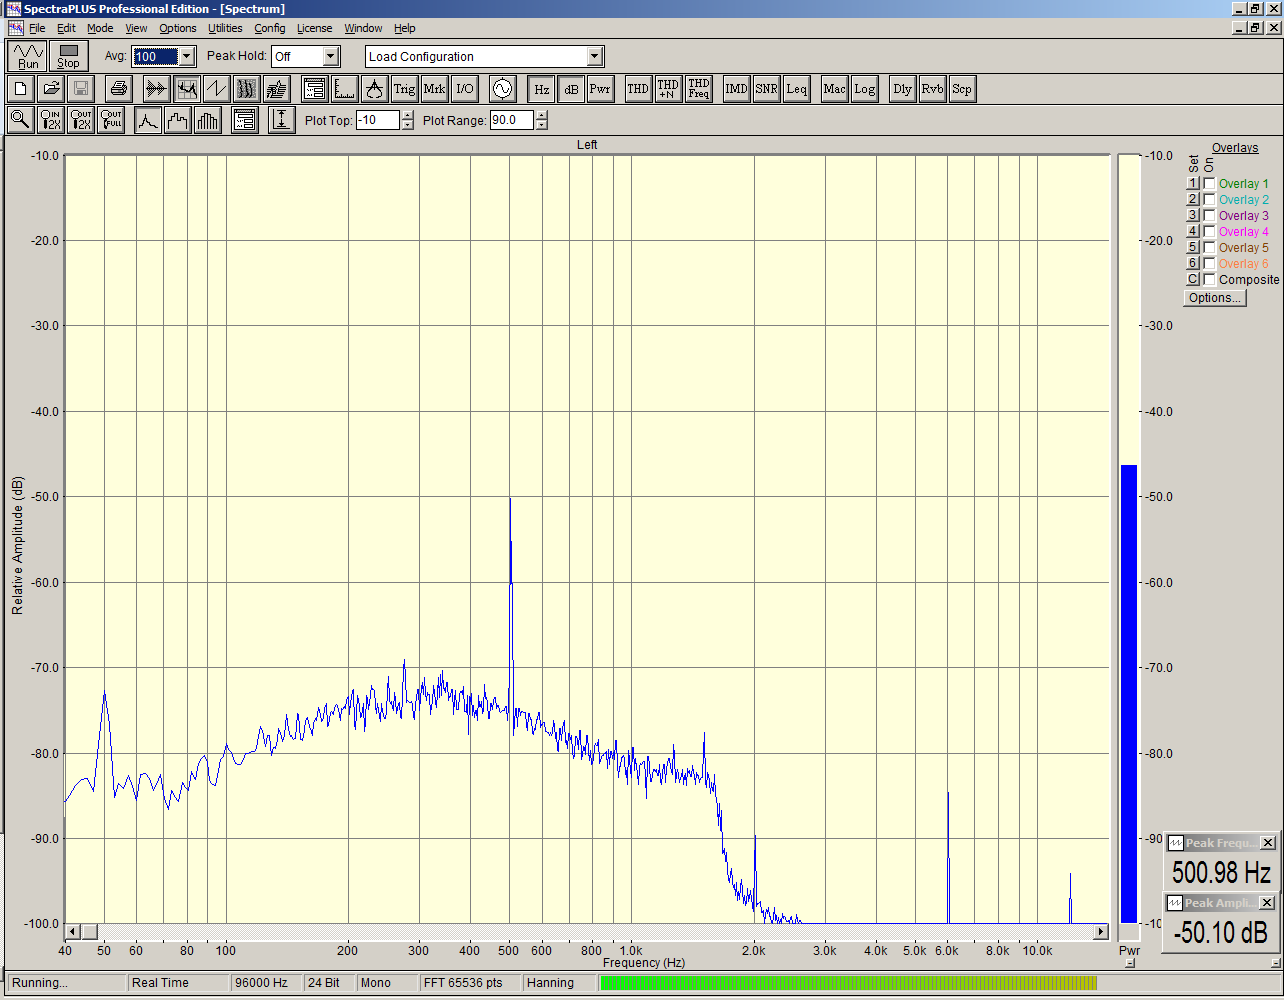Click the THD+N measurement toolbar button

(x=668, y=89)
